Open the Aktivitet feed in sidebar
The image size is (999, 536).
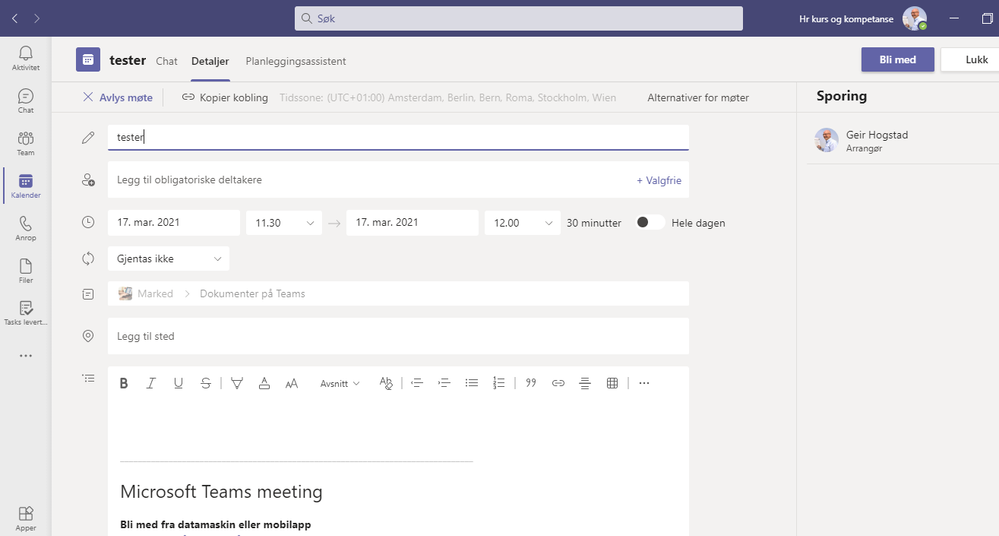point(25,58)
